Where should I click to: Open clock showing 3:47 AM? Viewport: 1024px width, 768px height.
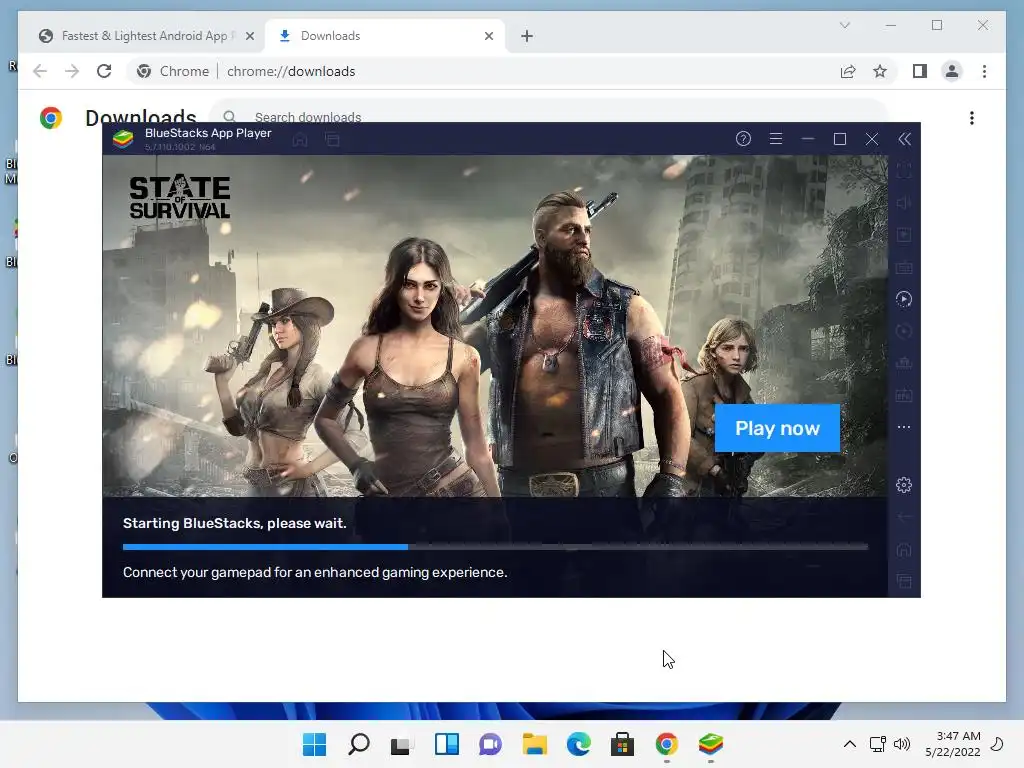coord(953,744)
